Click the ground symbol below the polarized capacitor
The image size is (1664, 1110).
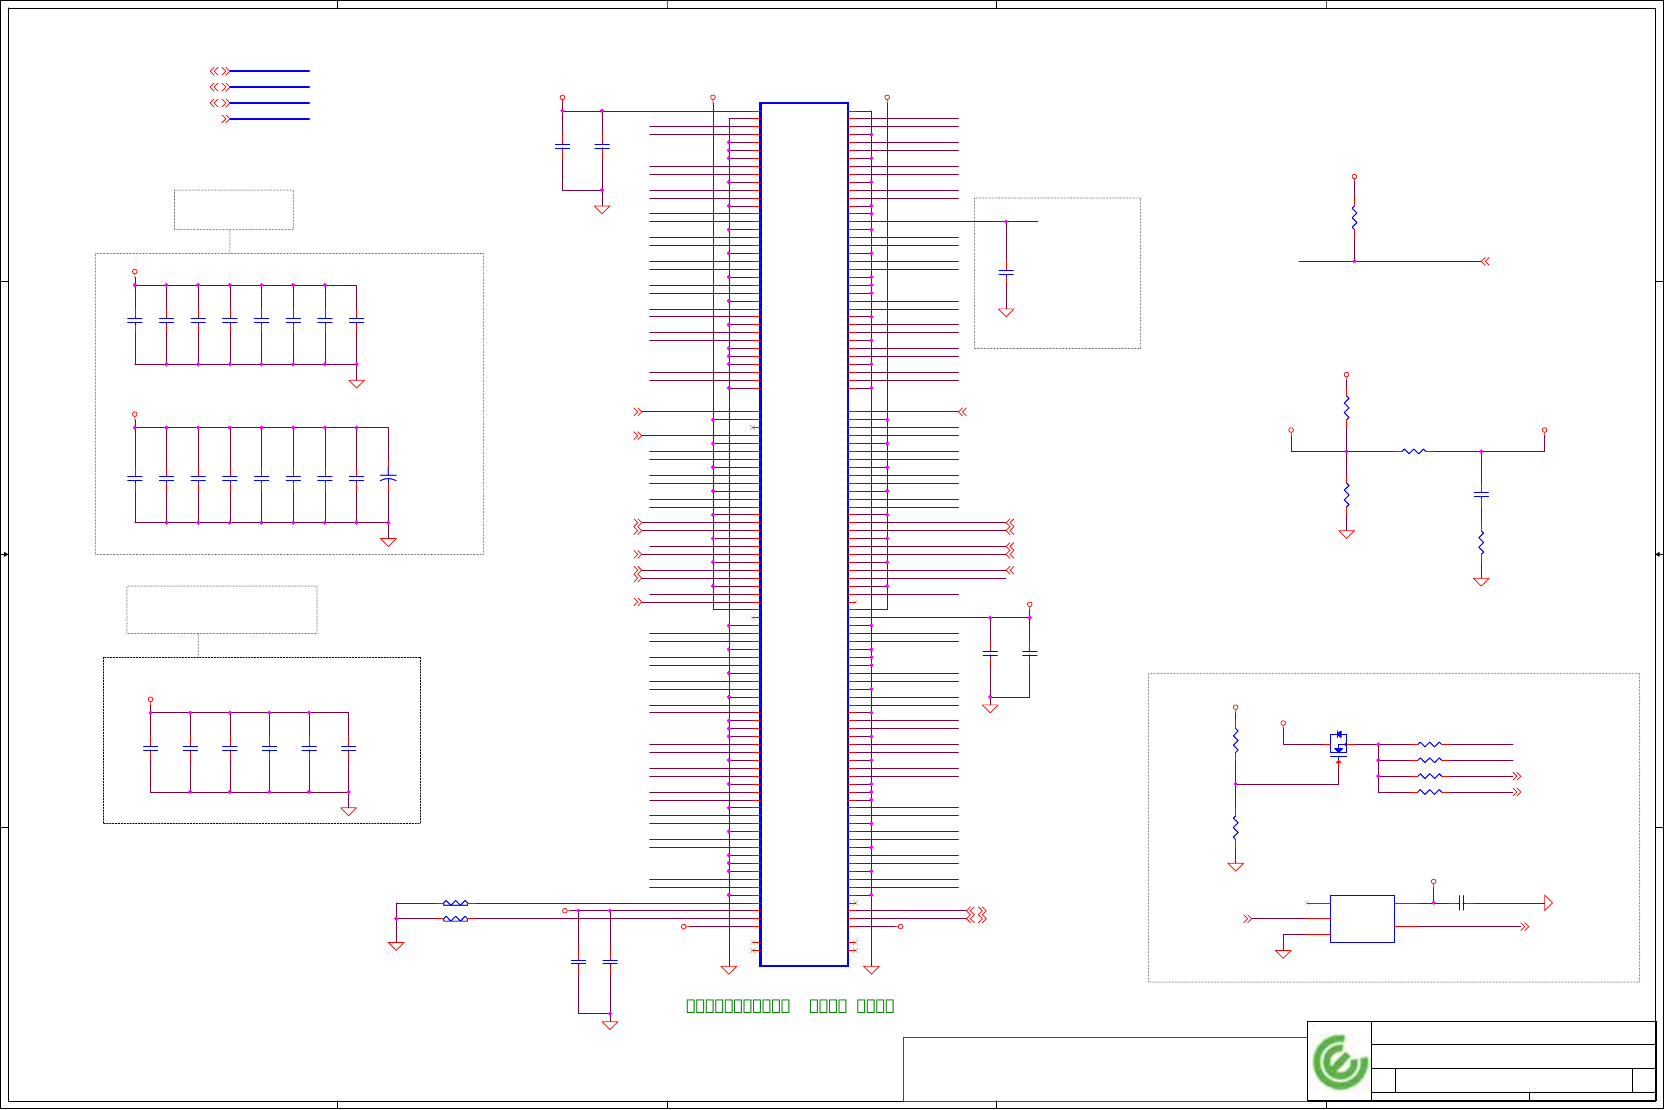pyautogui.click(x=388, y=542)
